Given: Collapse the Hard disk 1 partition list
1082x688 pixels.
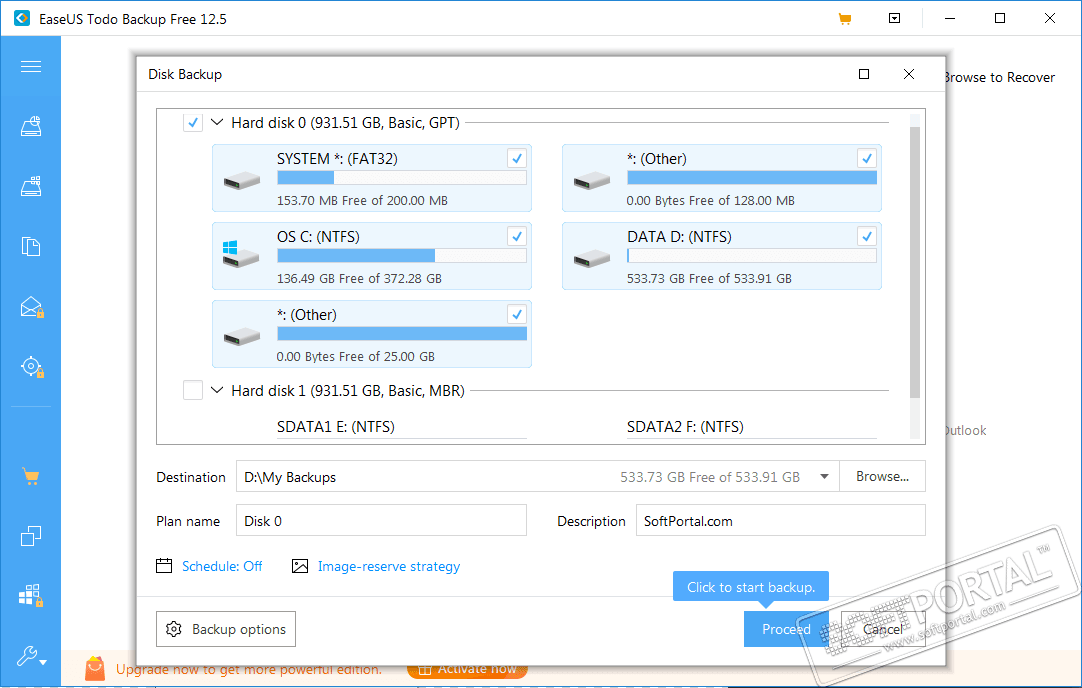Looking at the screenshot, I should [217, 391].
